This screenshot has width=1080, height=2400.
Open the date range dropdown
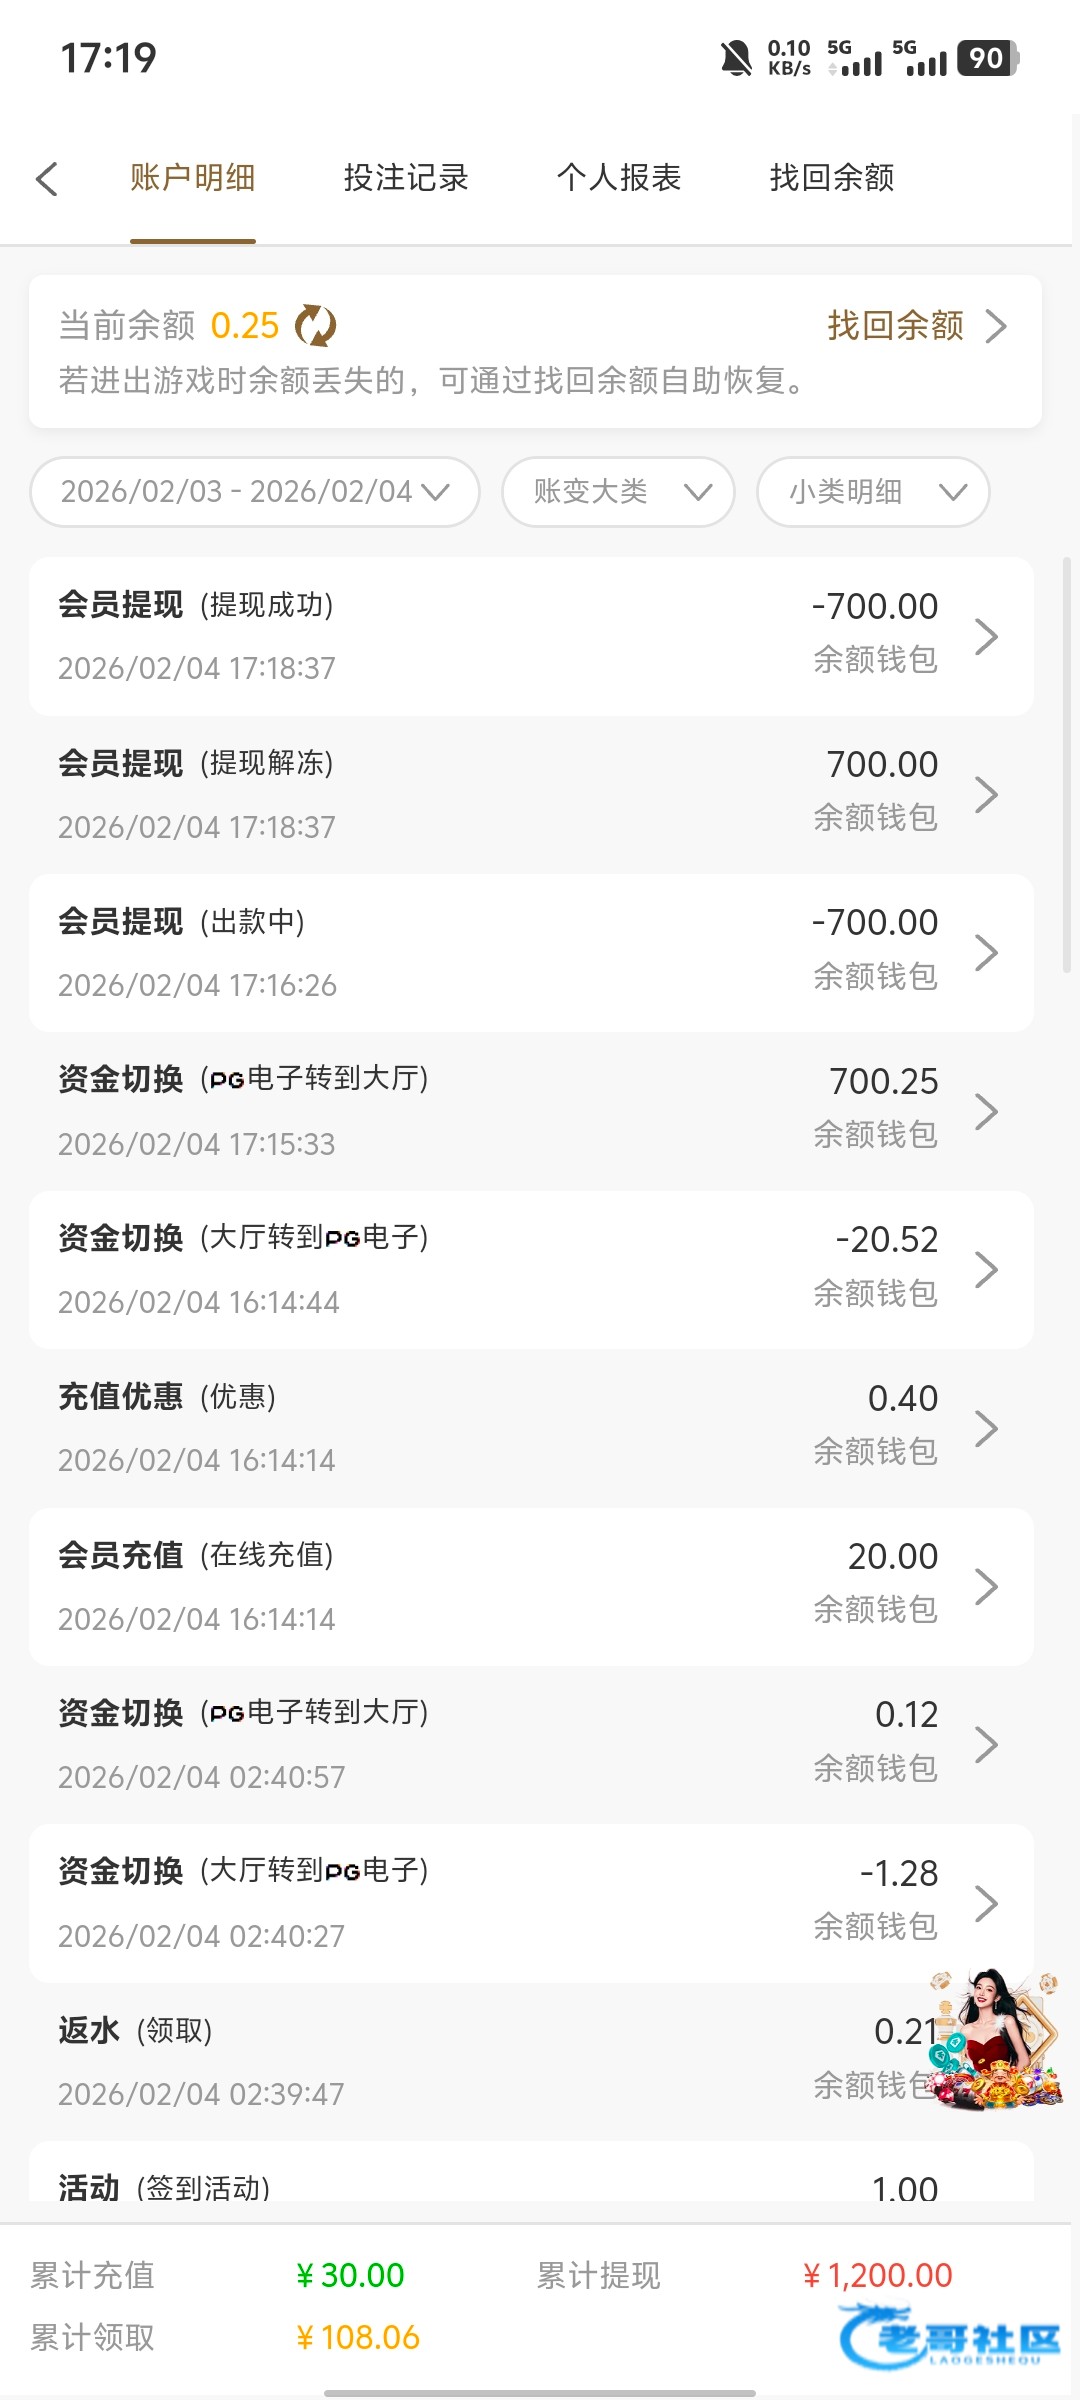click(x=255, y=492)
